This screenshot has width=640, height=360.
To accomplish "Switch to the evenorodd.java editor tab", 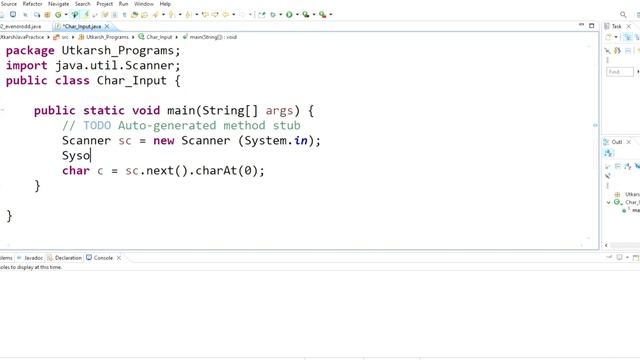I will pyautogui.click(x=21, y=26).
